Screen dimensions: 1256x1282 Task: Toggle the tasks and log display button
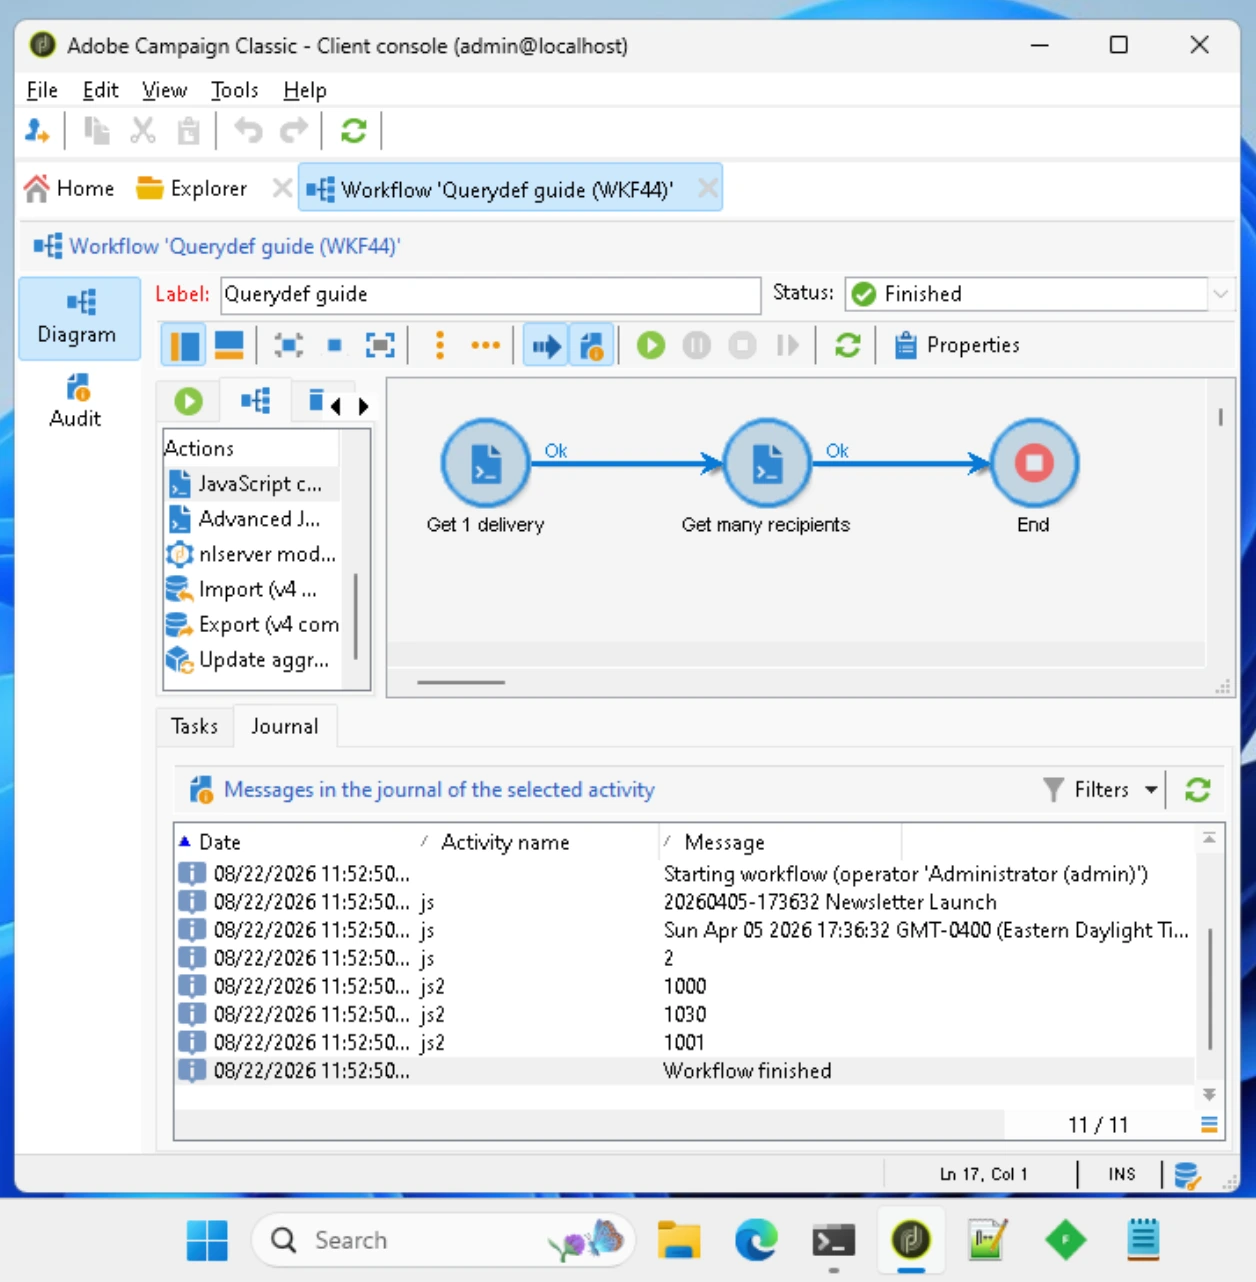tap(592, 346)
